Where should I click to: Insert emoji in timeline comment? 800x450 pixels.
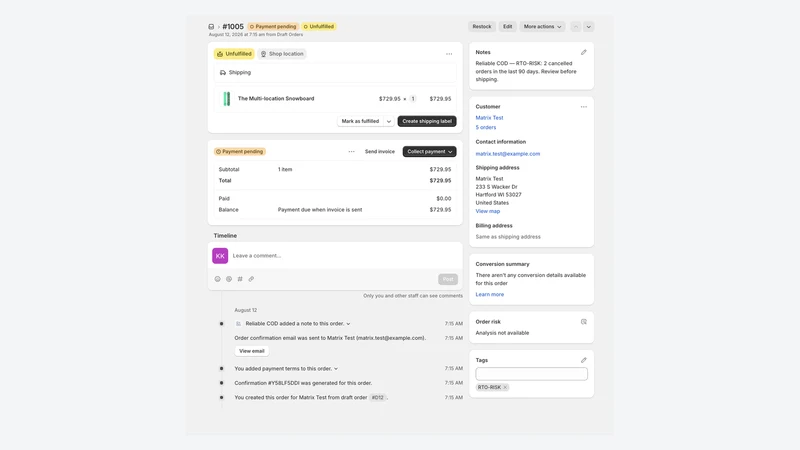point(217,279)
